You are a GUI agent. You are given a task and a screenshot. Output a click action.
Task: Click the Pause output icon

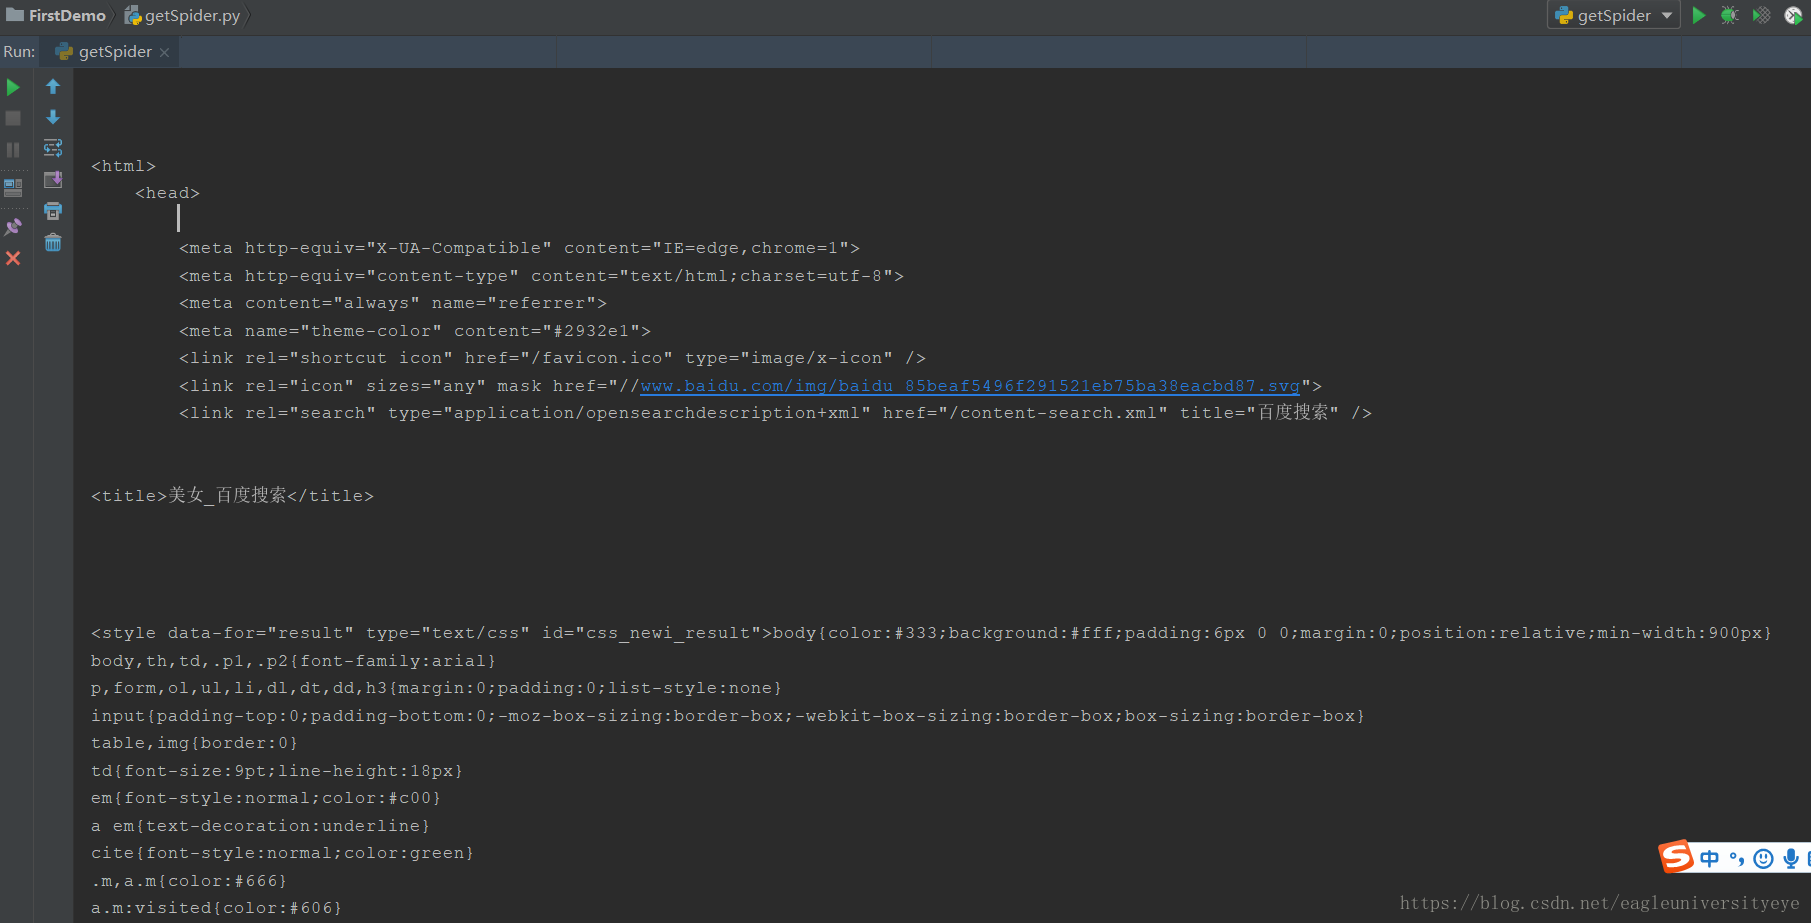click(13, 149)
